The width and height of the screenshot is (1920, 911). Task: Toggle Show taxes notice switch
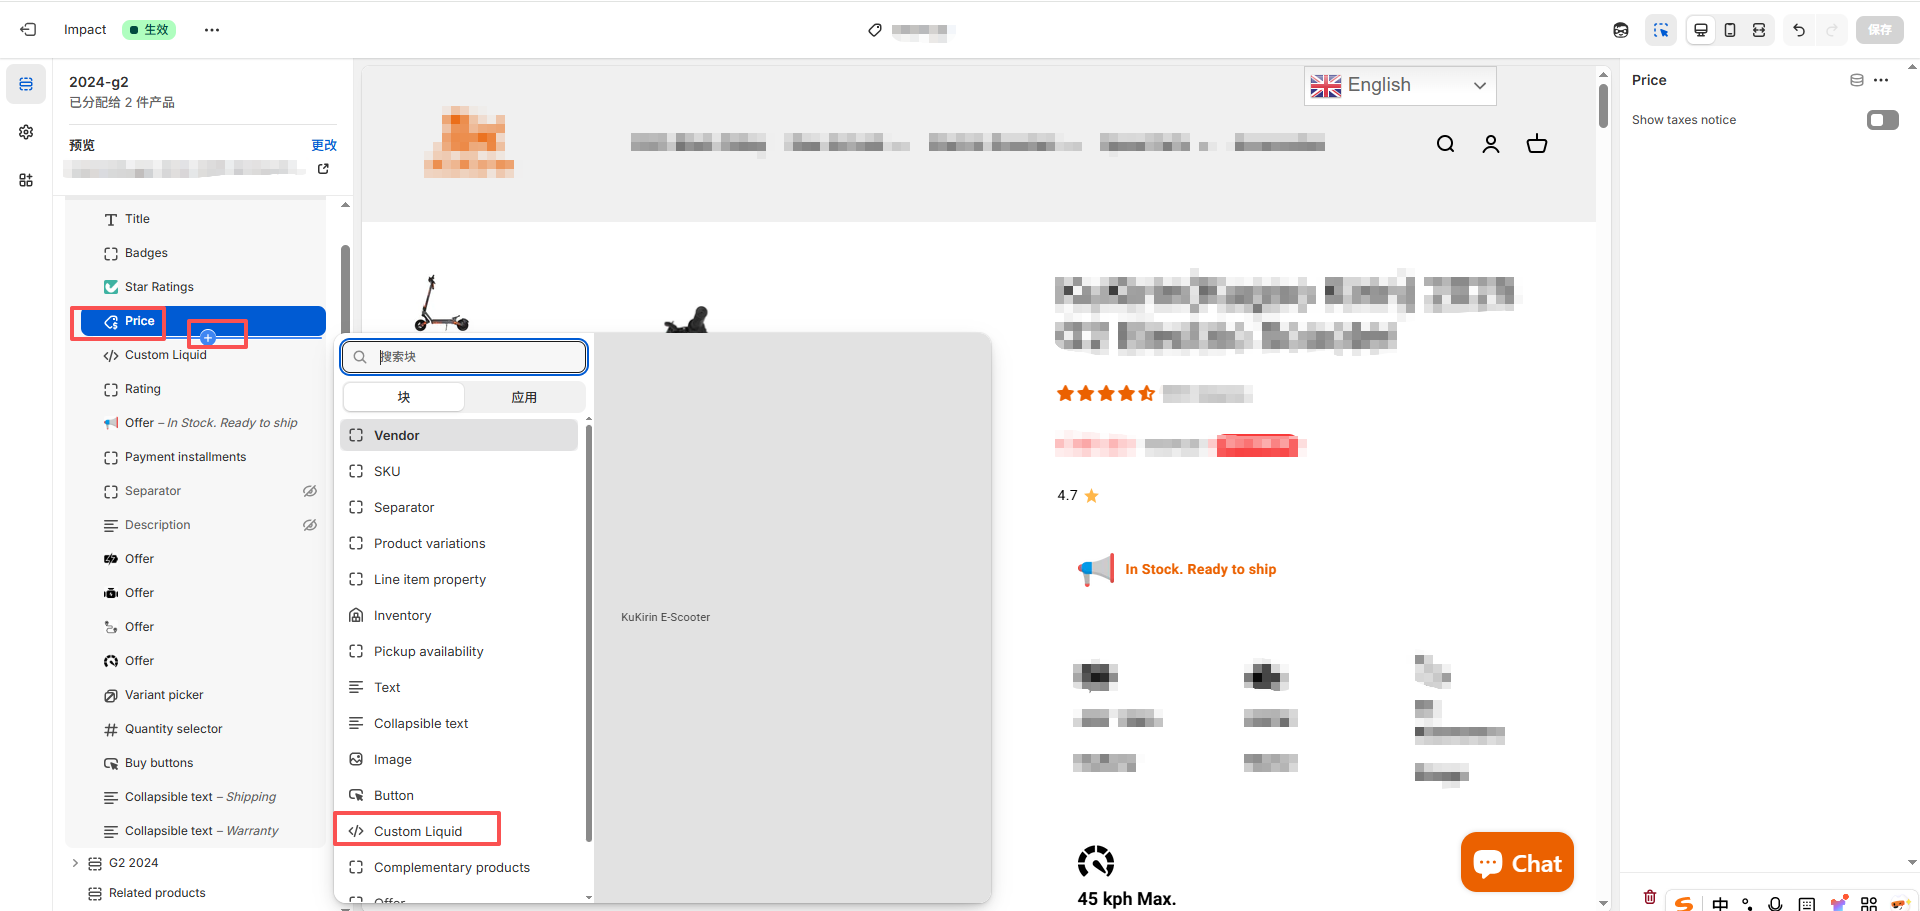1882,120
